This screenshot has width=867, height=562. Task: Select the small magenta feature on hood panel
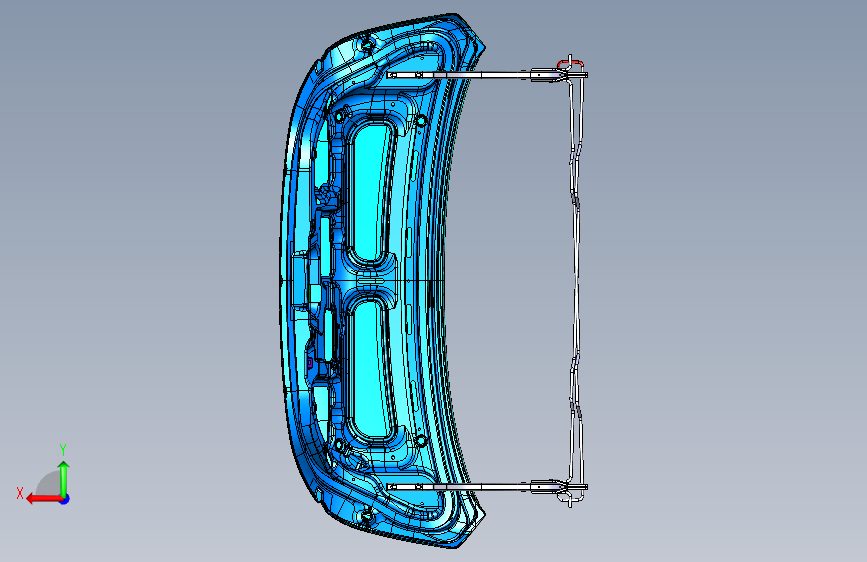tap(310, 363)
